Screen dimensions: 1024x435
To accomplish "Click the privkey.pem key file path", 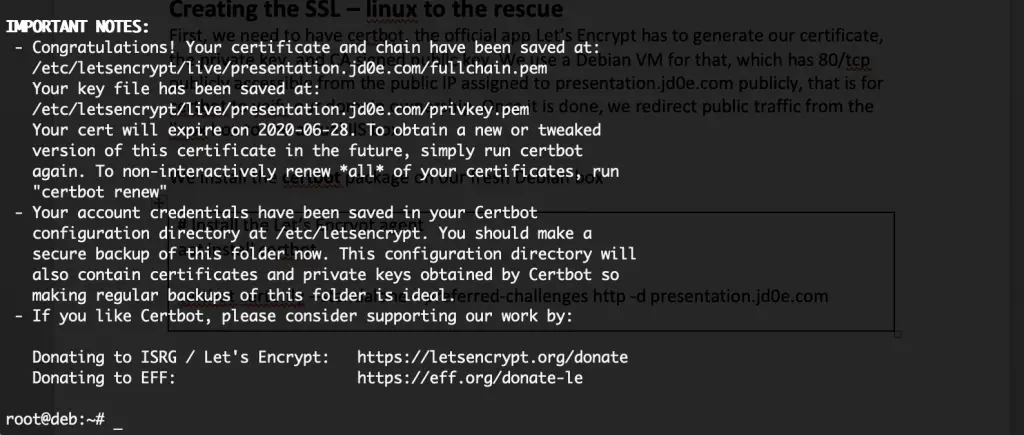I will 281,109.
